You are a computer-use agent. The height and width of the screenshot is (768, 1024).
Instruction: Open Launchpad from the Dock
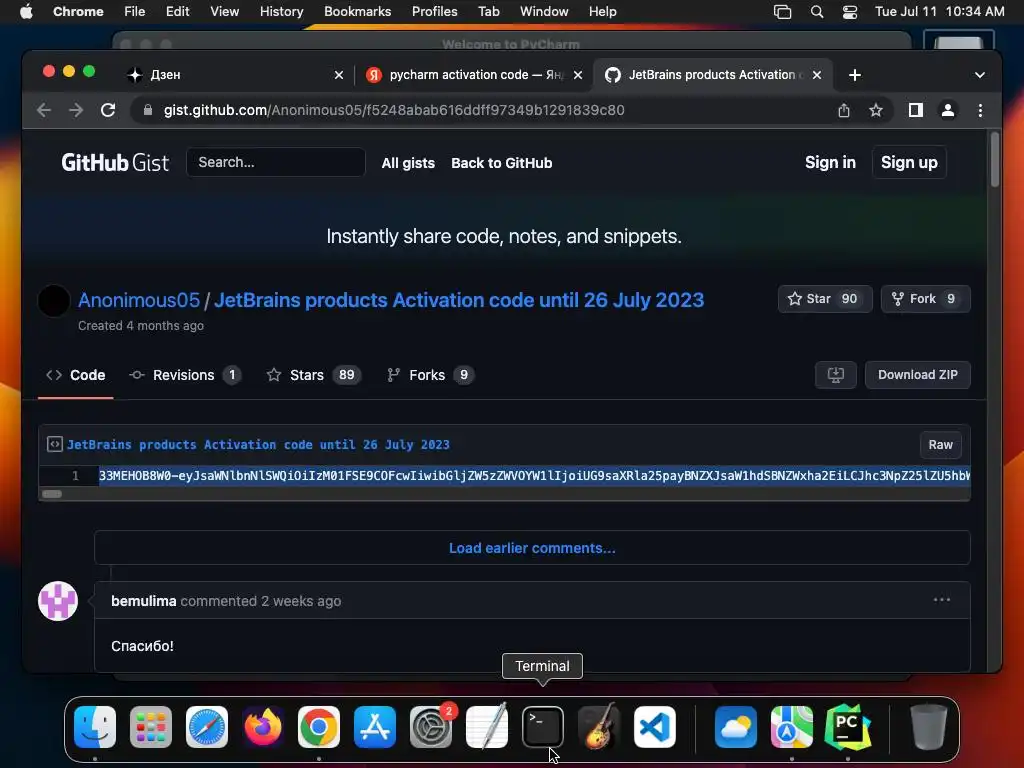(x=151, y=727)
